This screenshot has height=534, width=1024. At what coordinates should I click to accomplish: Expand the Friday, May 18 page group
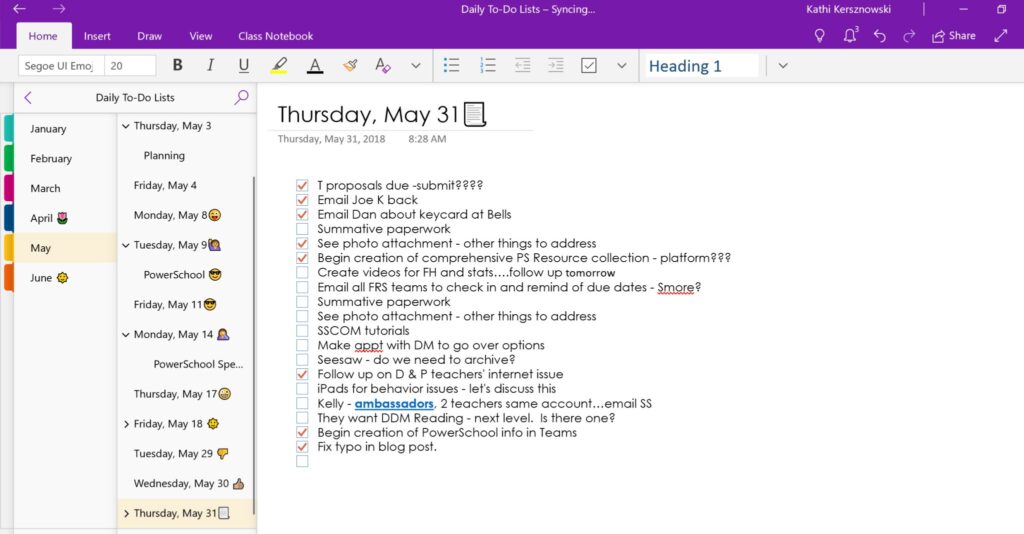point(126,424)
